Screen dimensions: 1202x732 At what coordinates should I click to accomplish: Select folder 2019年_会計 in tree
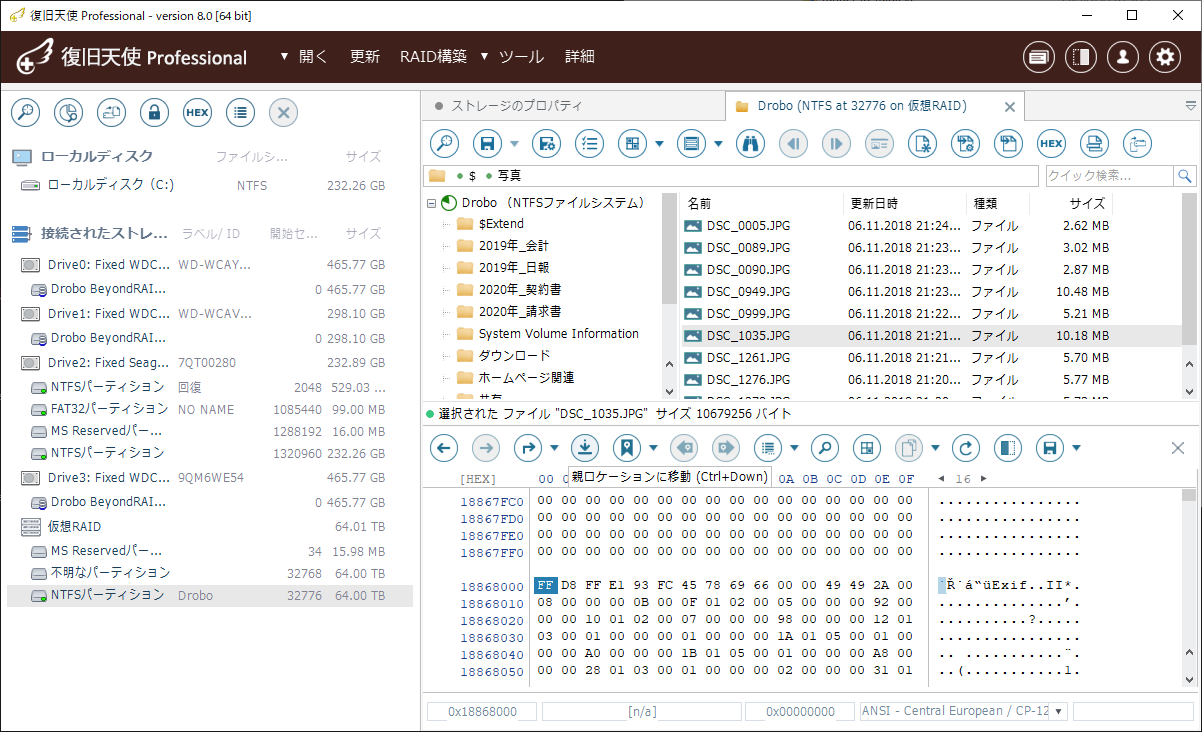513,246
